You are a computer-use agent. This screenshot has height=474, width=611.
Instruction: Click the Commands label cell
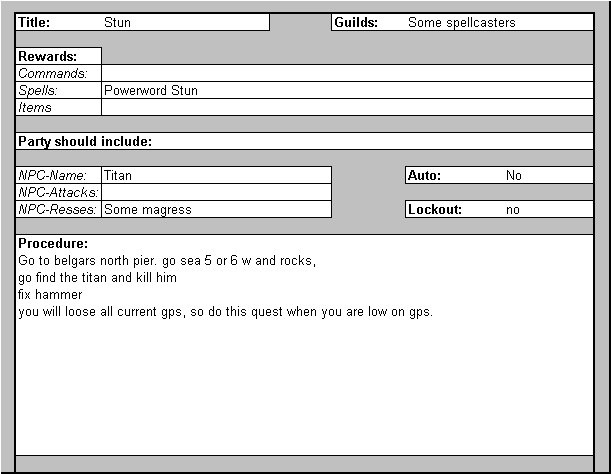pyautogui.click(x=59, y=73)
